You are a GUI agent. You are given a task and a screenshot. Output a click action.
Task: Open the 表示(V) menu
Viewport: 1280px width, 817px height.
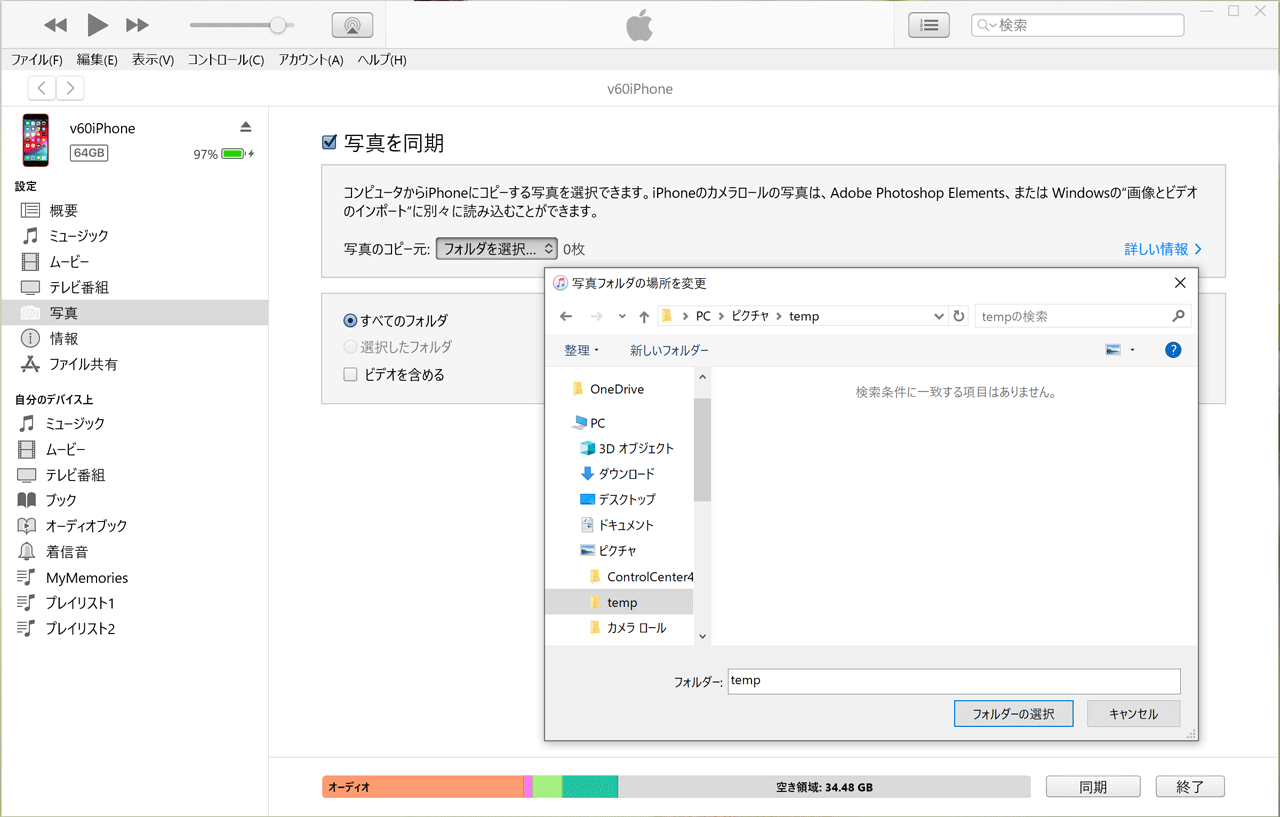pyautogui.click(x=153, y=60)
